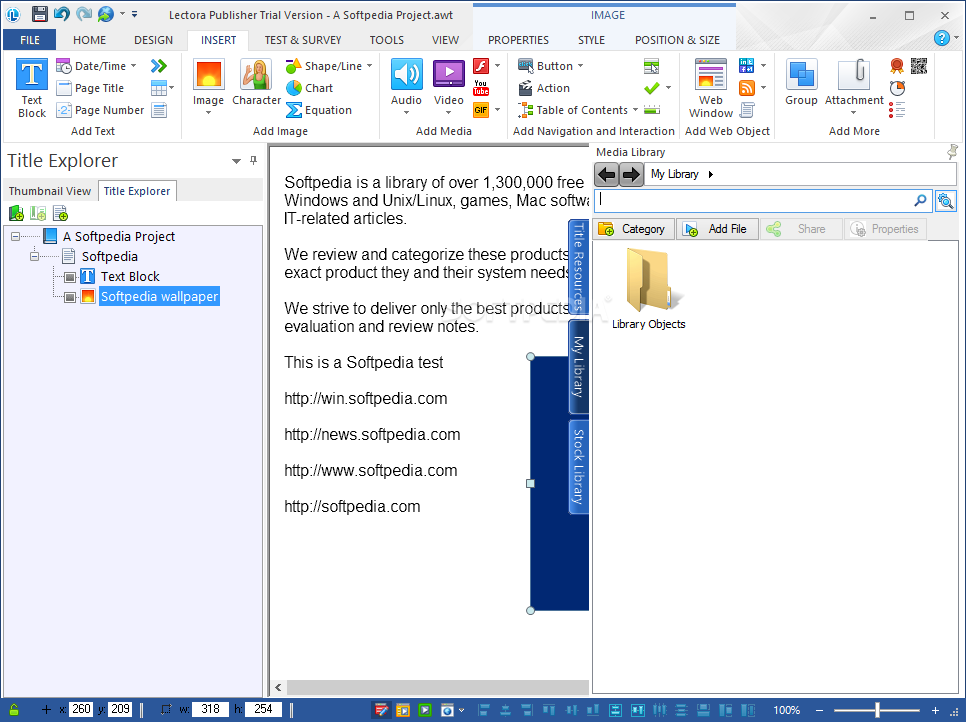Collapse the A Softpedia Project tree node
Screen dimensions: 966x722
15,237
